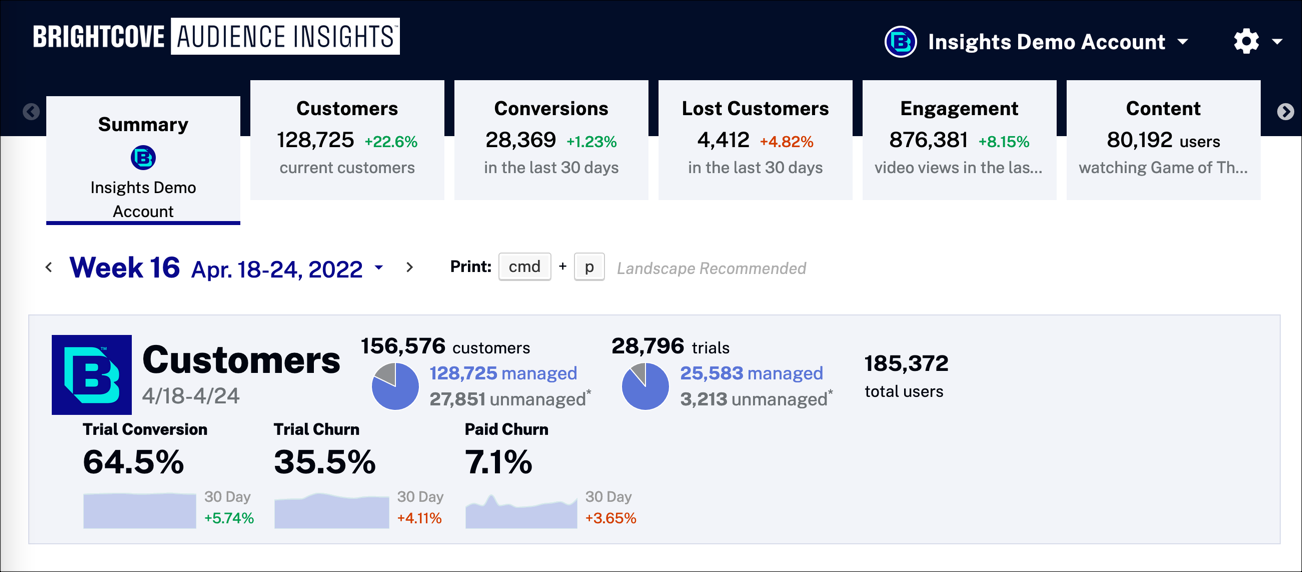Click the 128,725 managed customers link

[x=503, y=373]
